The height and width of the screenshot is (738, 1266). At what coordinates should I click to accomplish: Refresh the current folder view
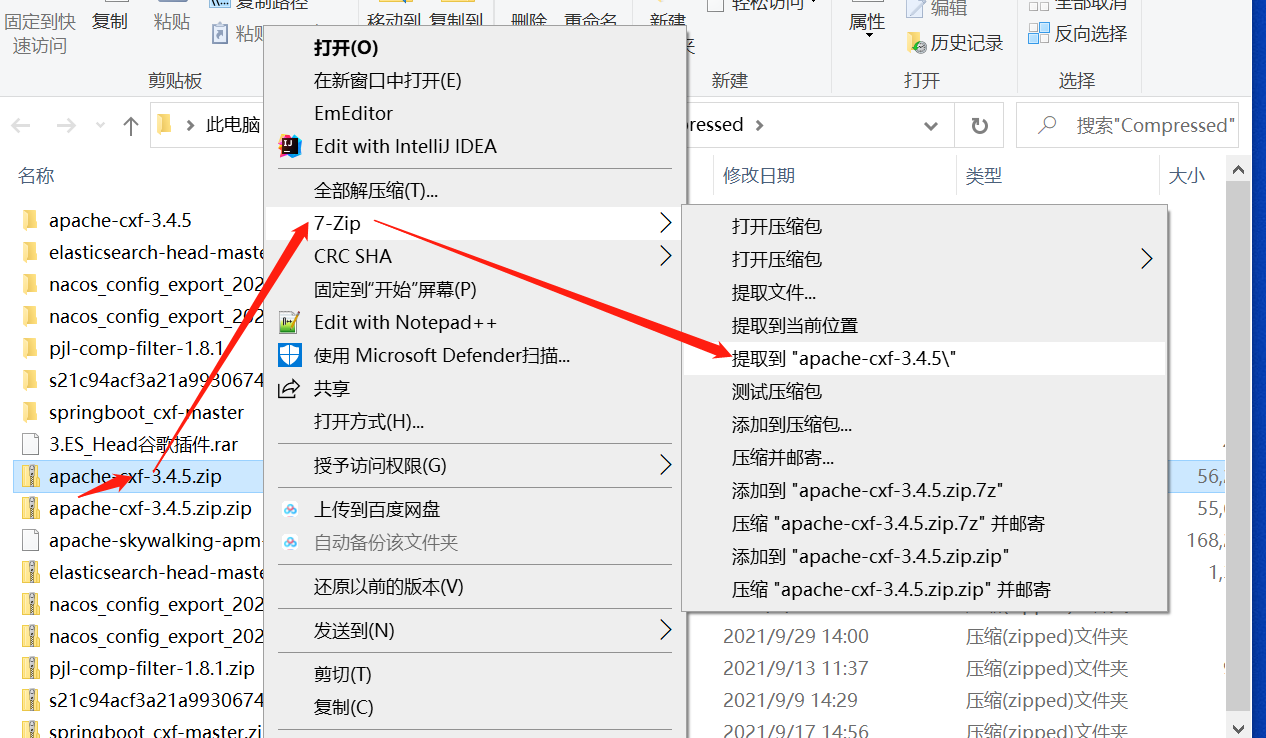pos(980,126)
